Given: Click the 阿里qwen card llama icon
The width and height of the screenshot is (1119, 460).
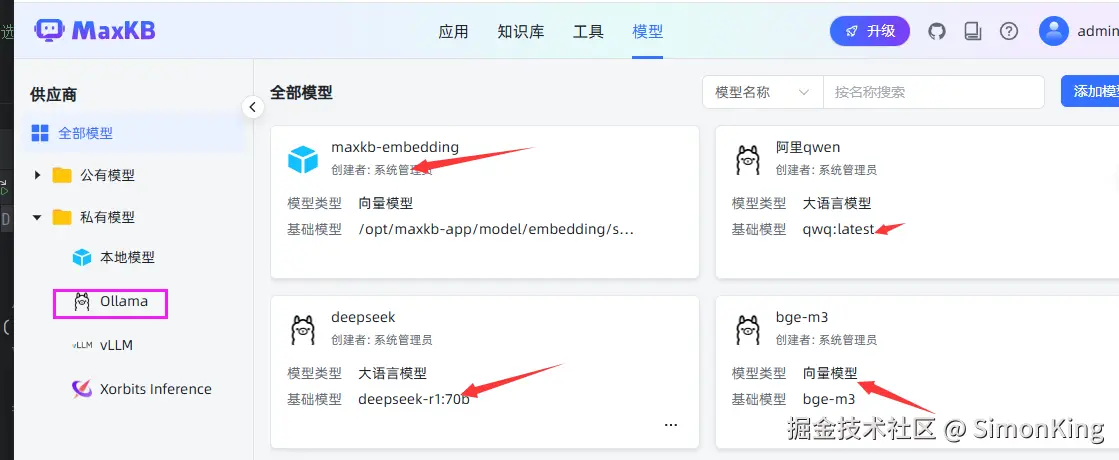Looking at the screenshot, I should tap(747, 160).
